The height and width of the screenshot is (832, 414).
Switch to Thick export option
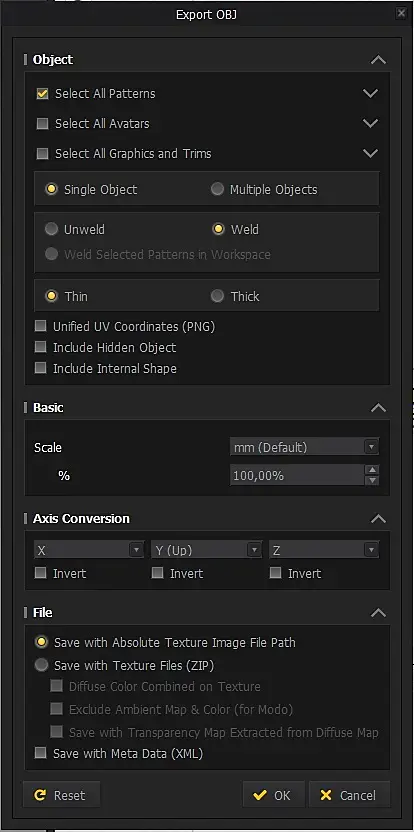217,296
